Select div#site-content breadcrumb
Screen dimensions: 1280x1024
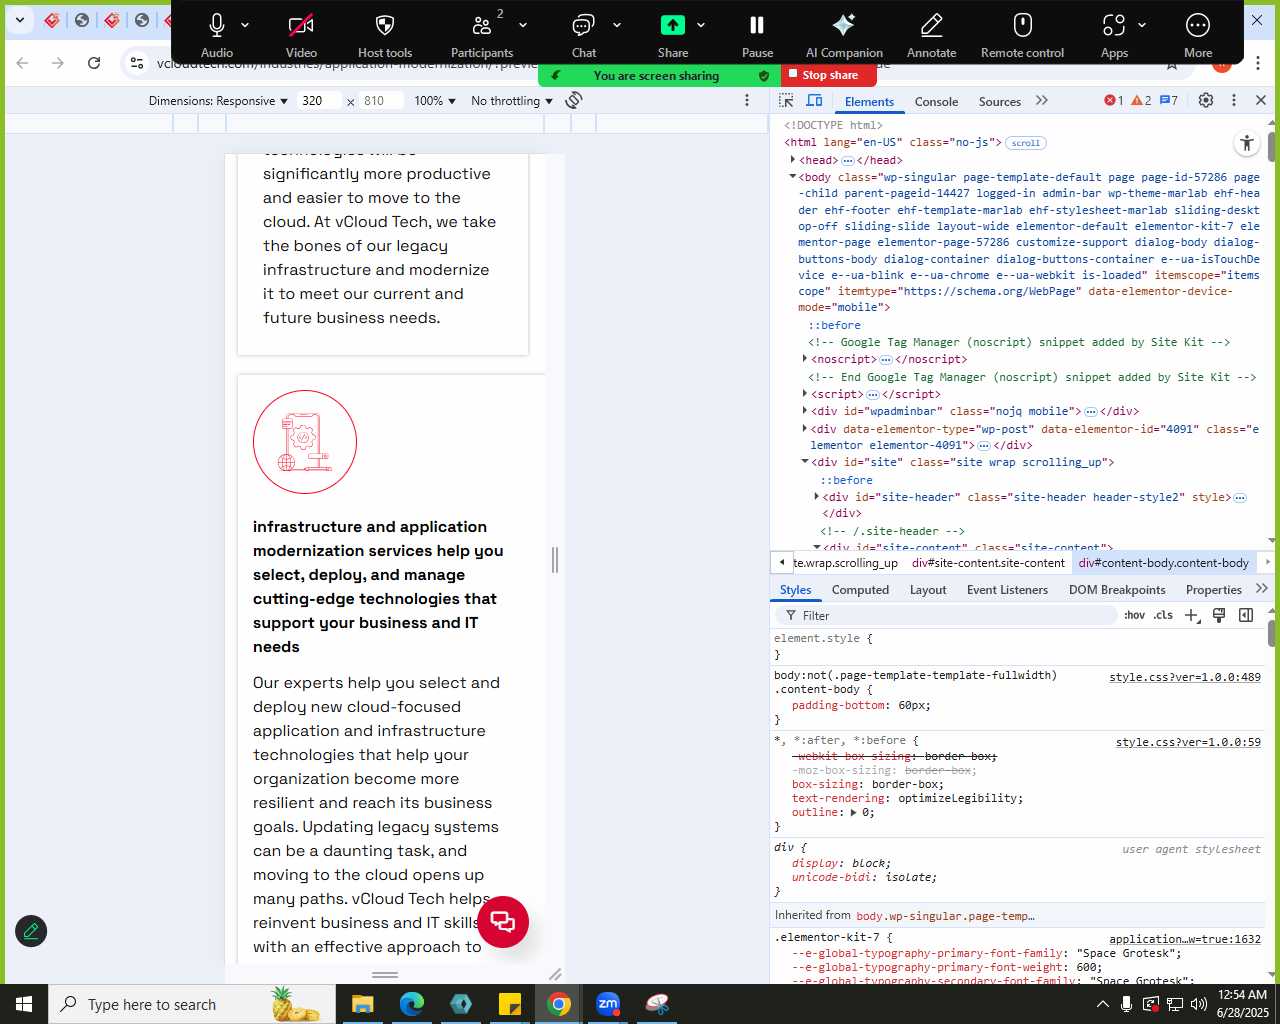coord(988,563)
